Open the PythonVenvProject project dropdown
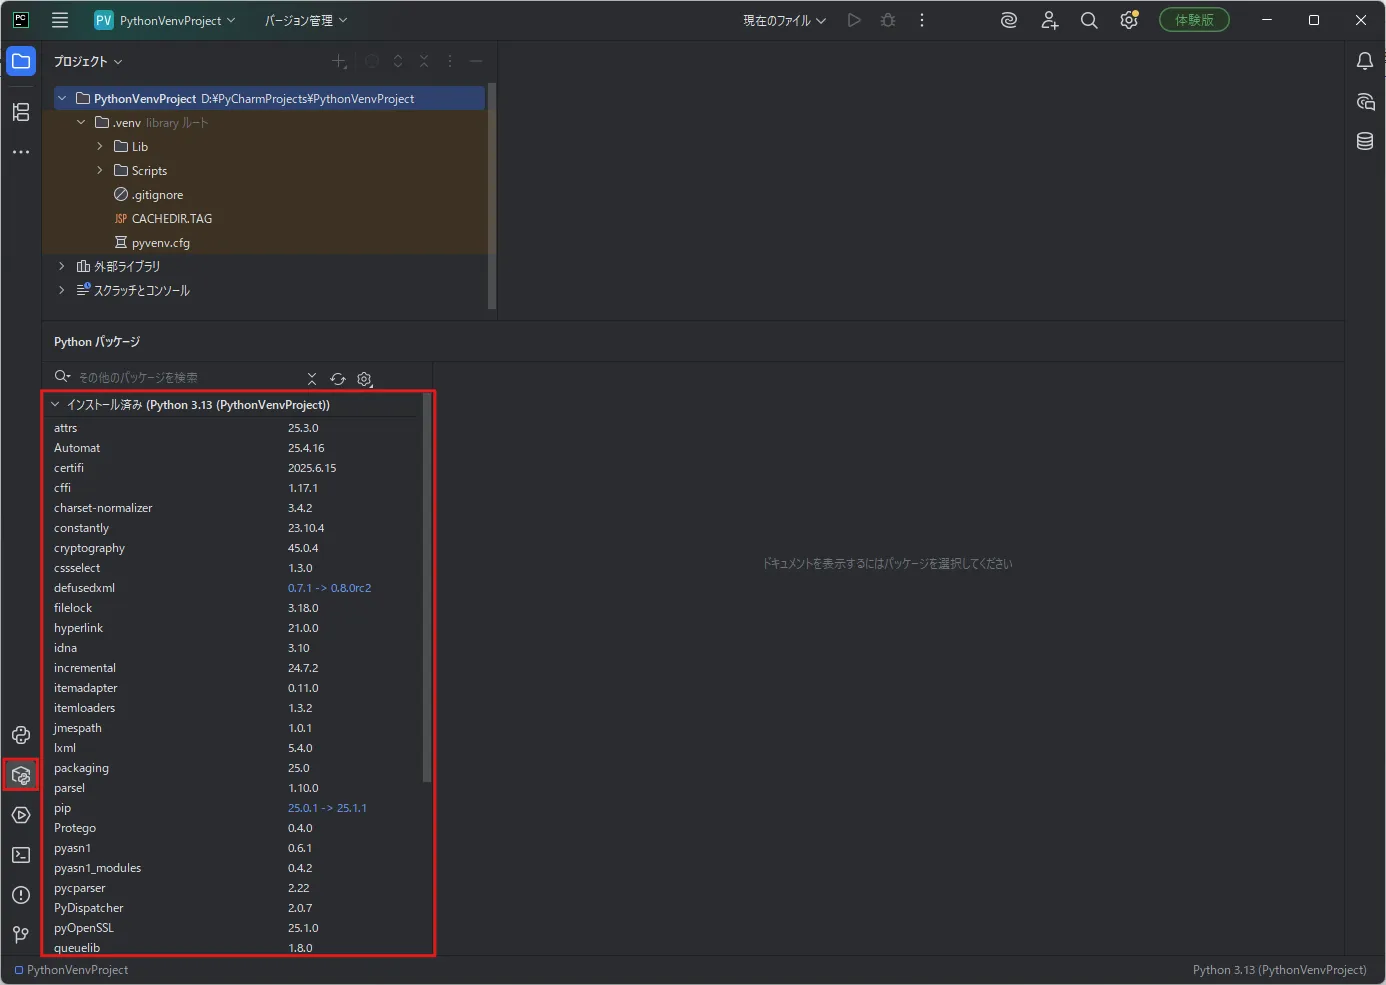 tap(165, 20)
